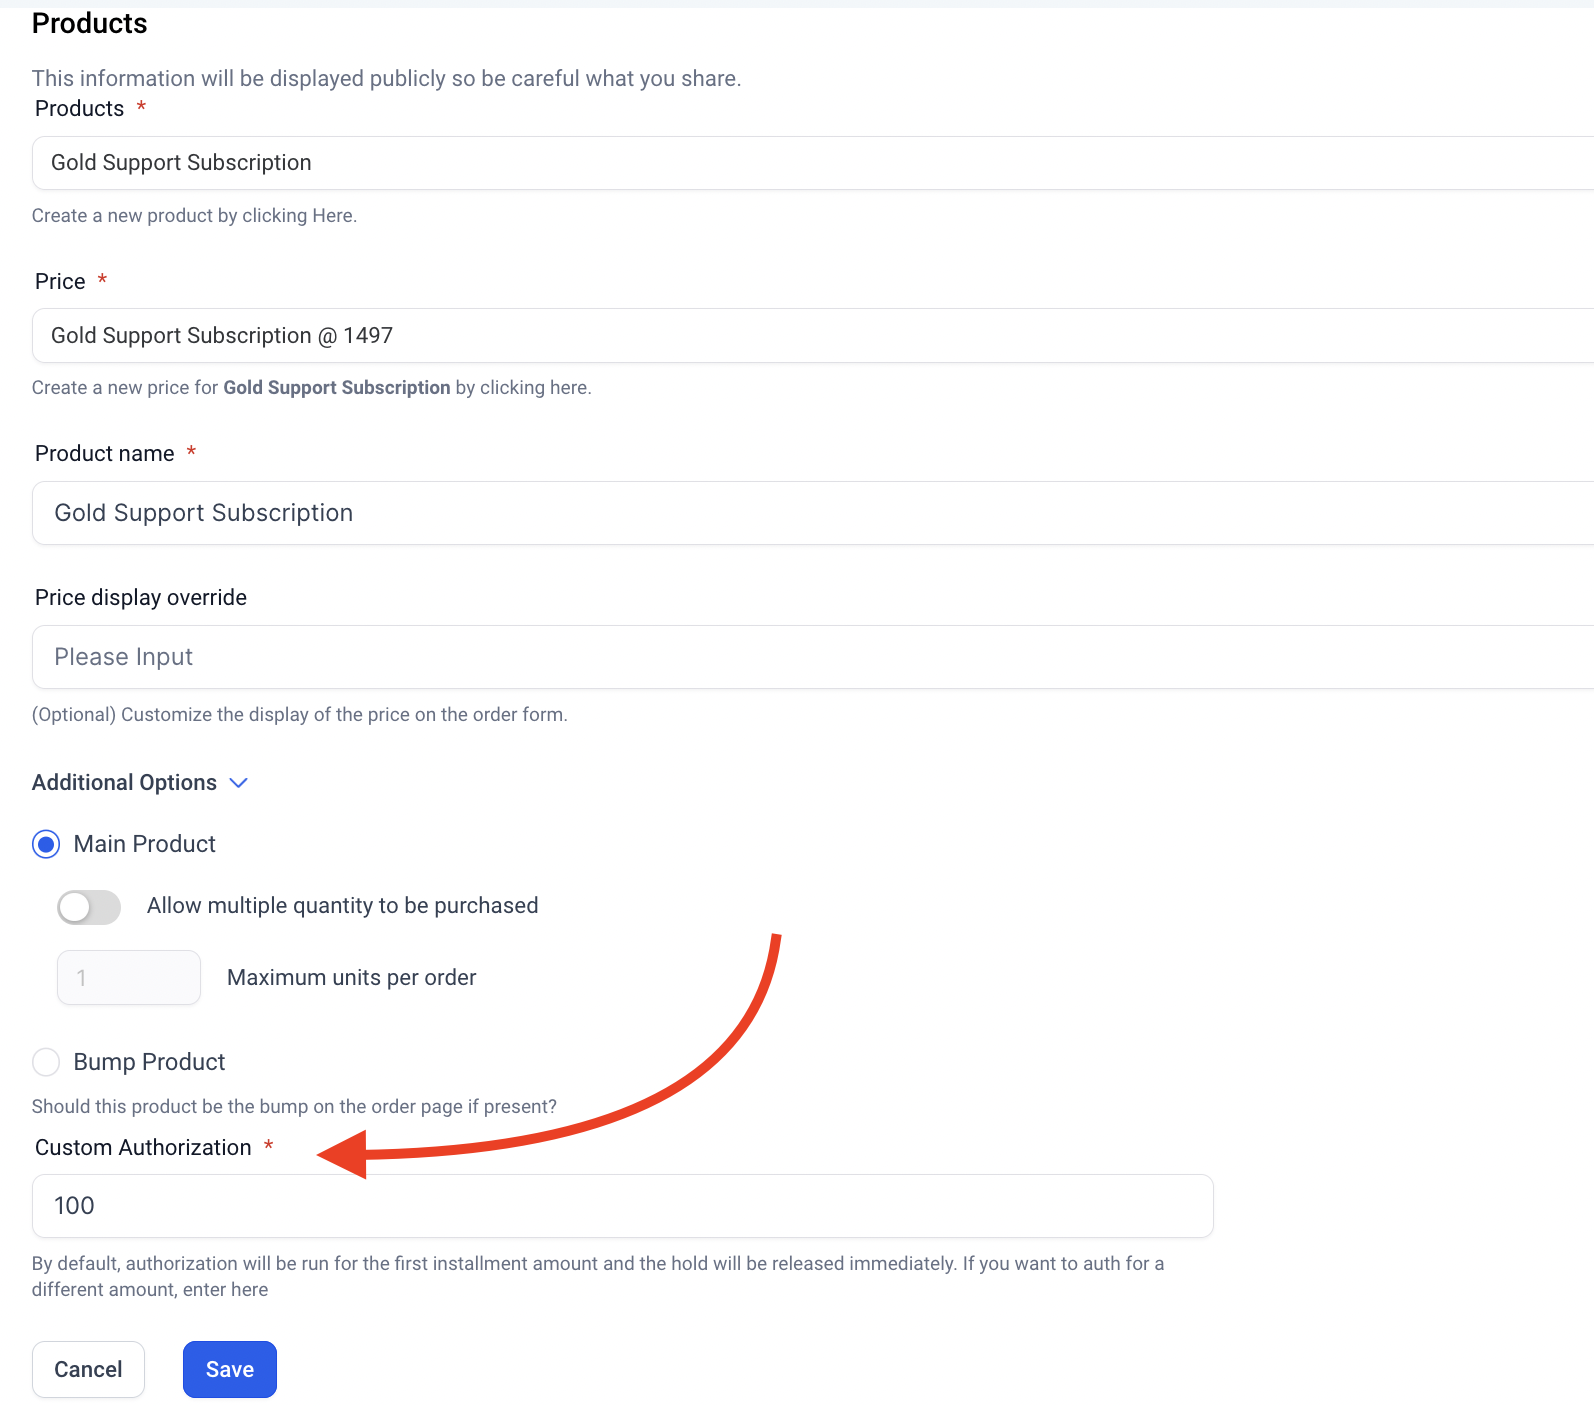Click the Additional Options heading text

coord(124,783)
